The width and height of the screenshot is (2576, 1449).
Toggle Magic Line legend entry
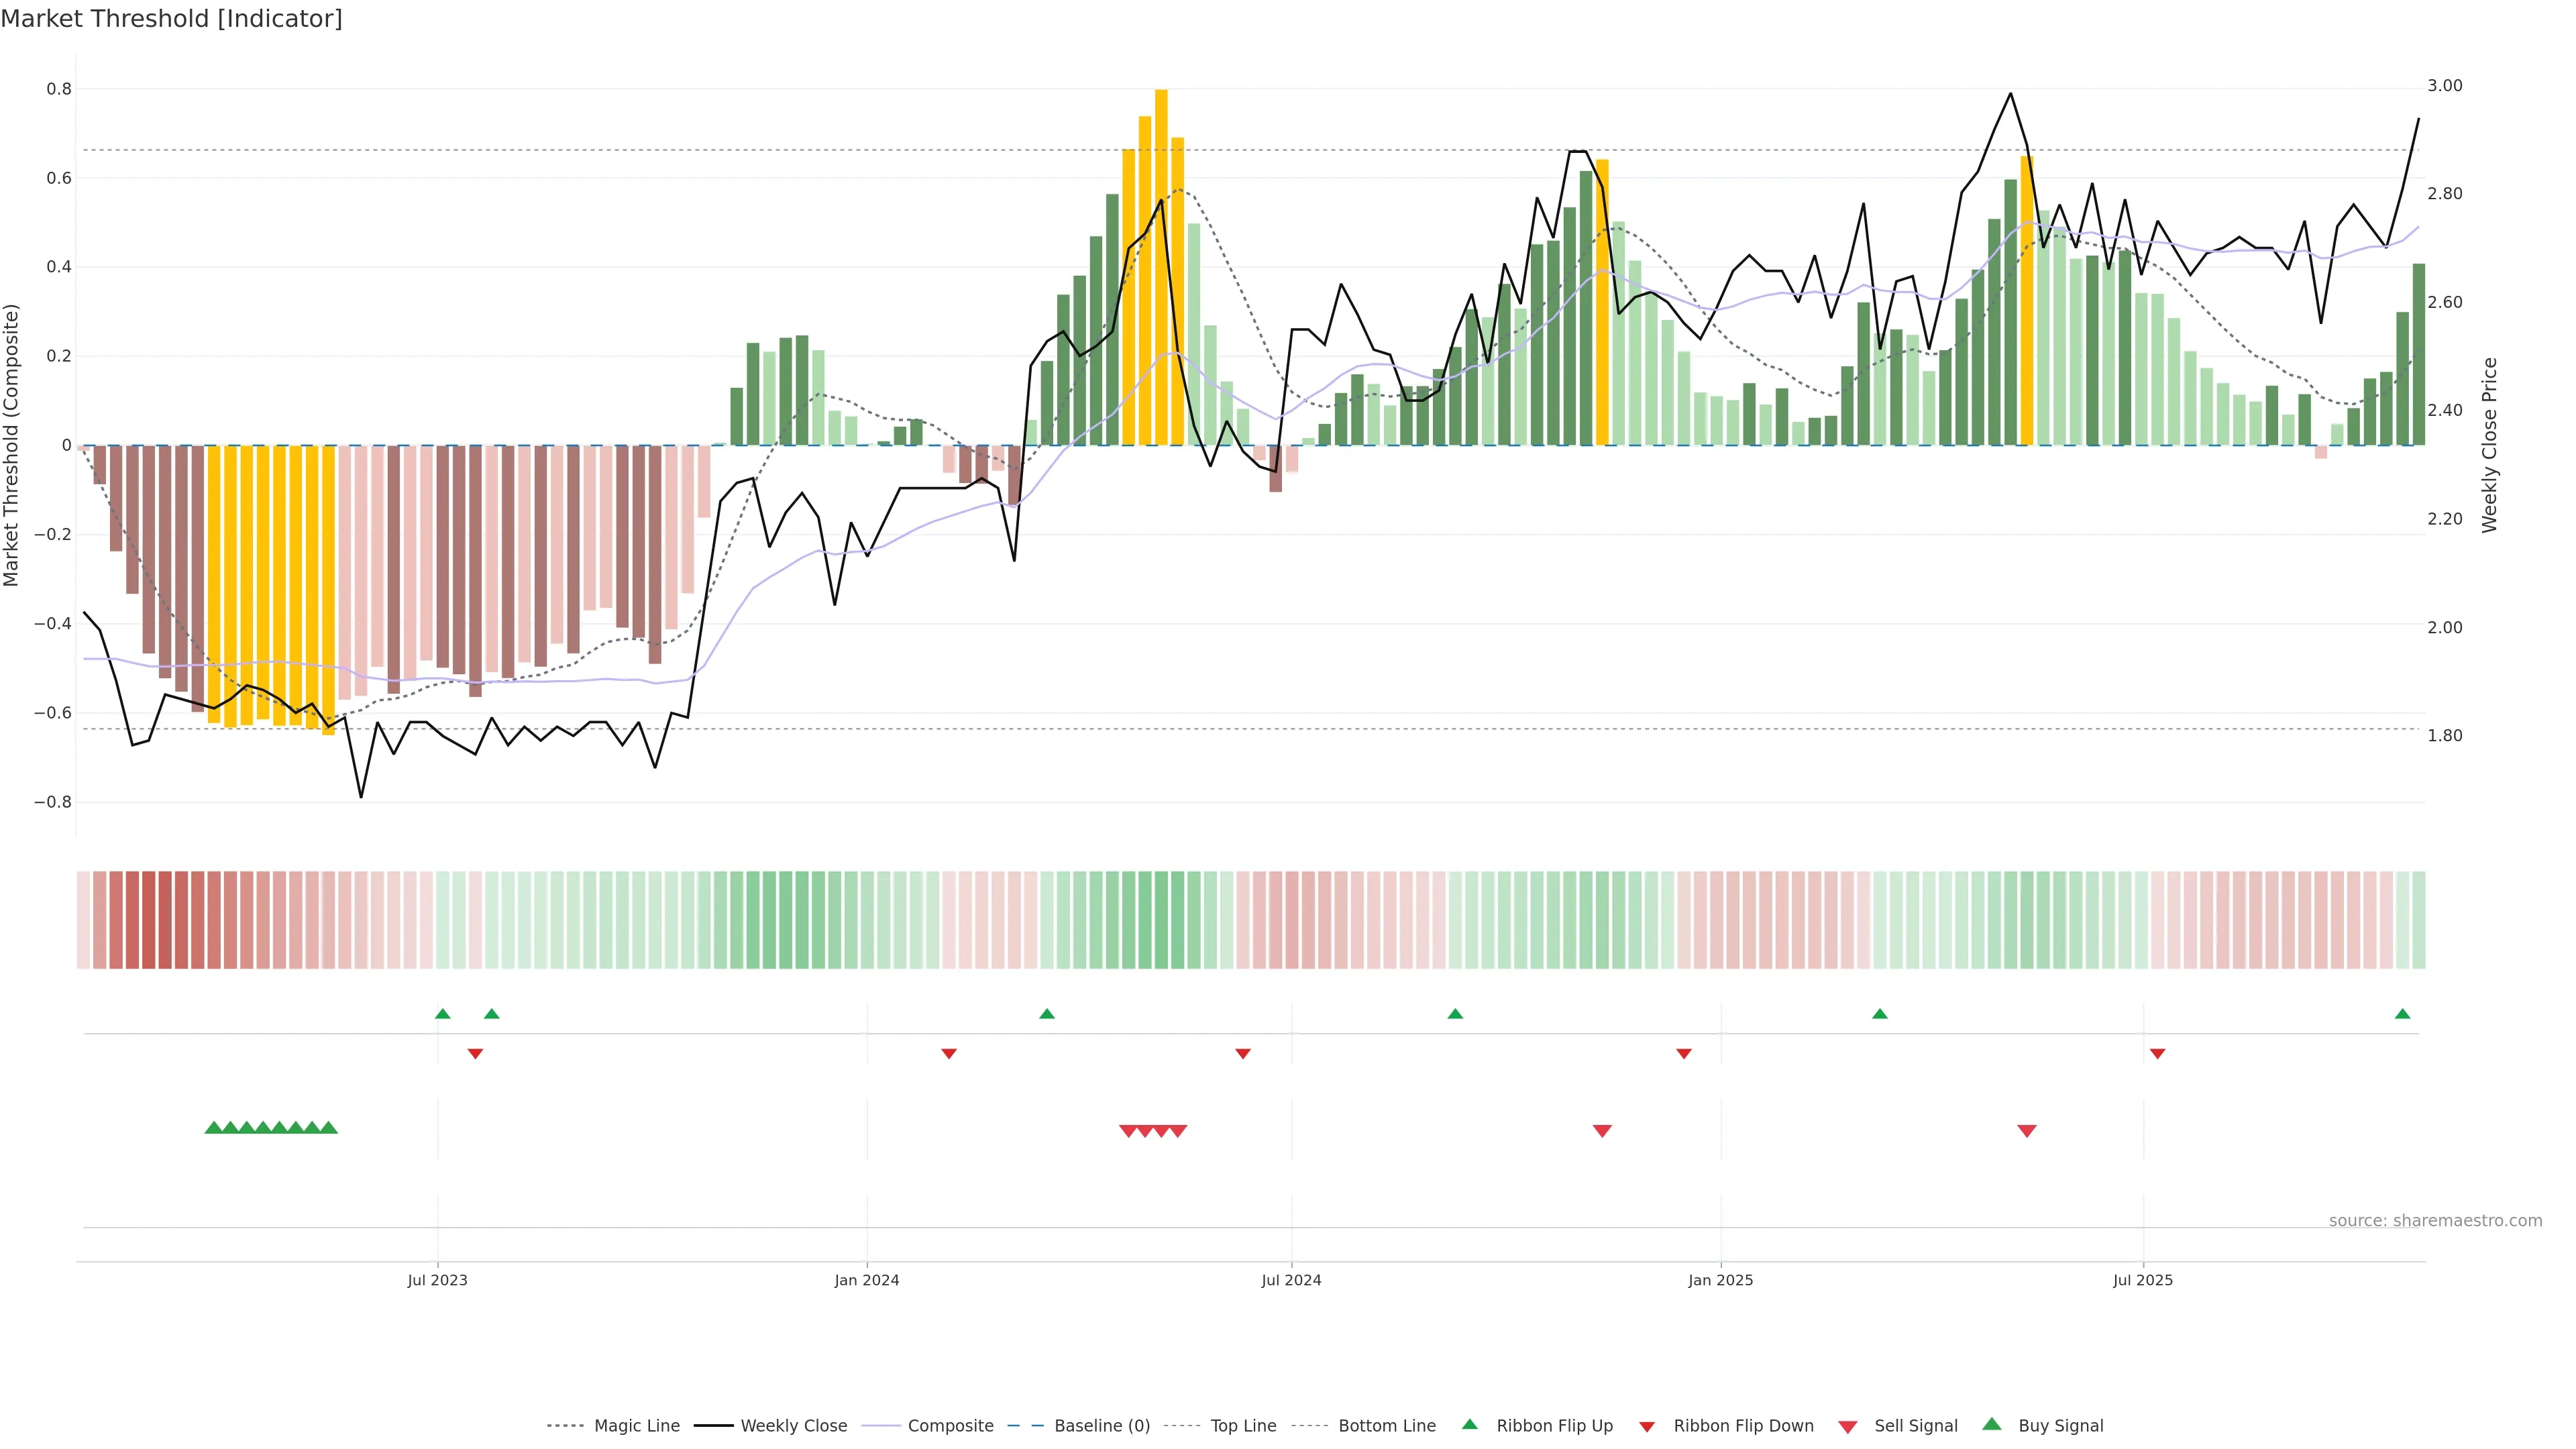point(636,1426)
